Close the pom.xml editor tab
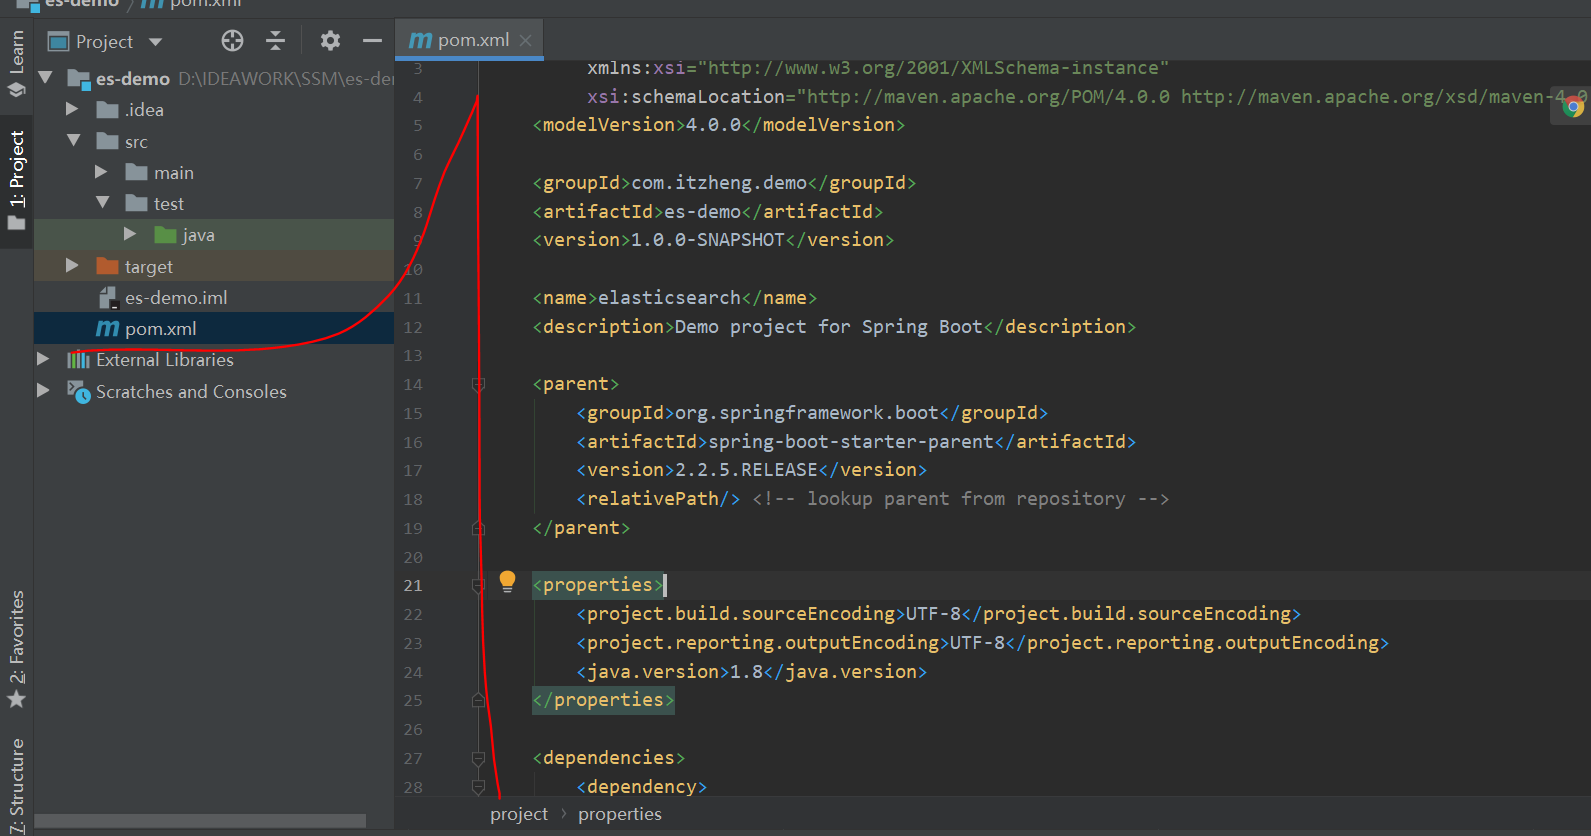1591x836 pixels. click(x=525, y=41)
